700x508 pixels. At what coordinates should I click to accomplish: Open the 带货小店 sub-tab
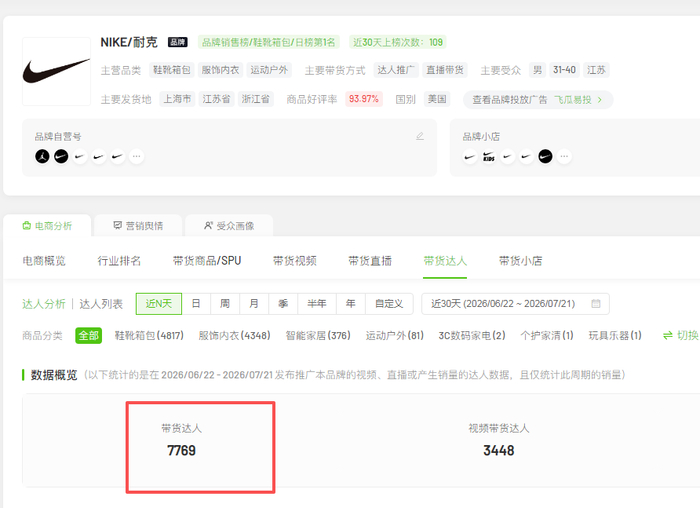521,261
